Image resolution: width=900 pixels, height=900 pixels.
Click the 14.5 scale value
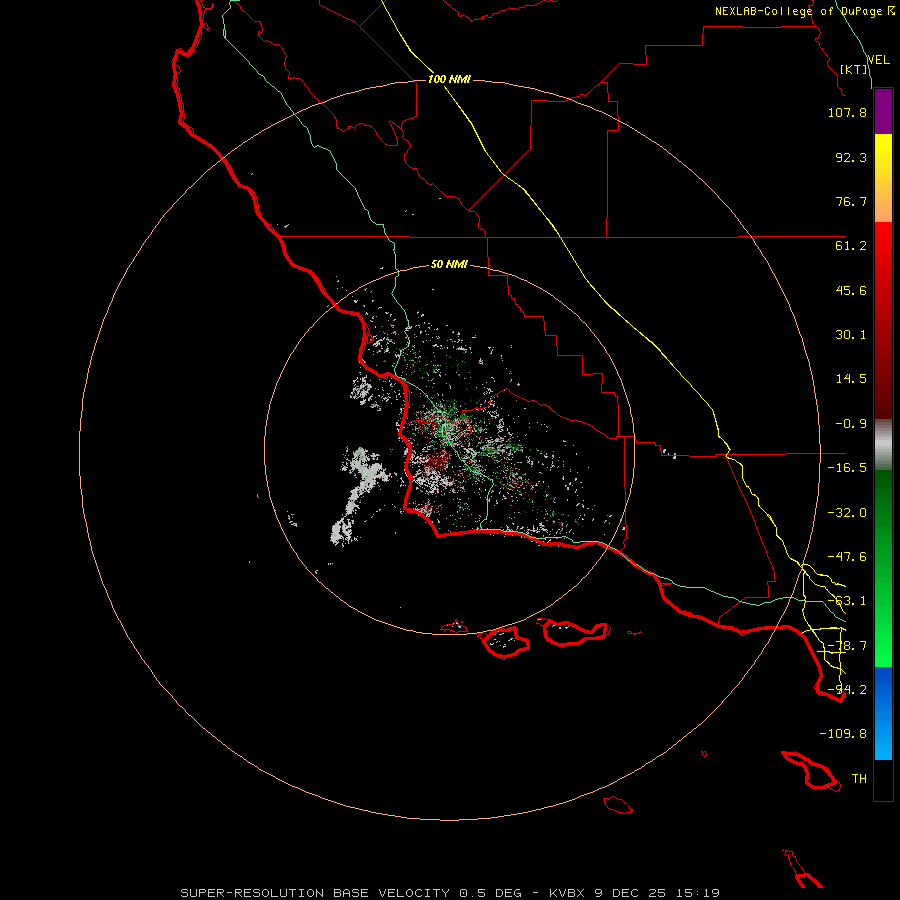(x=851, y=379)
